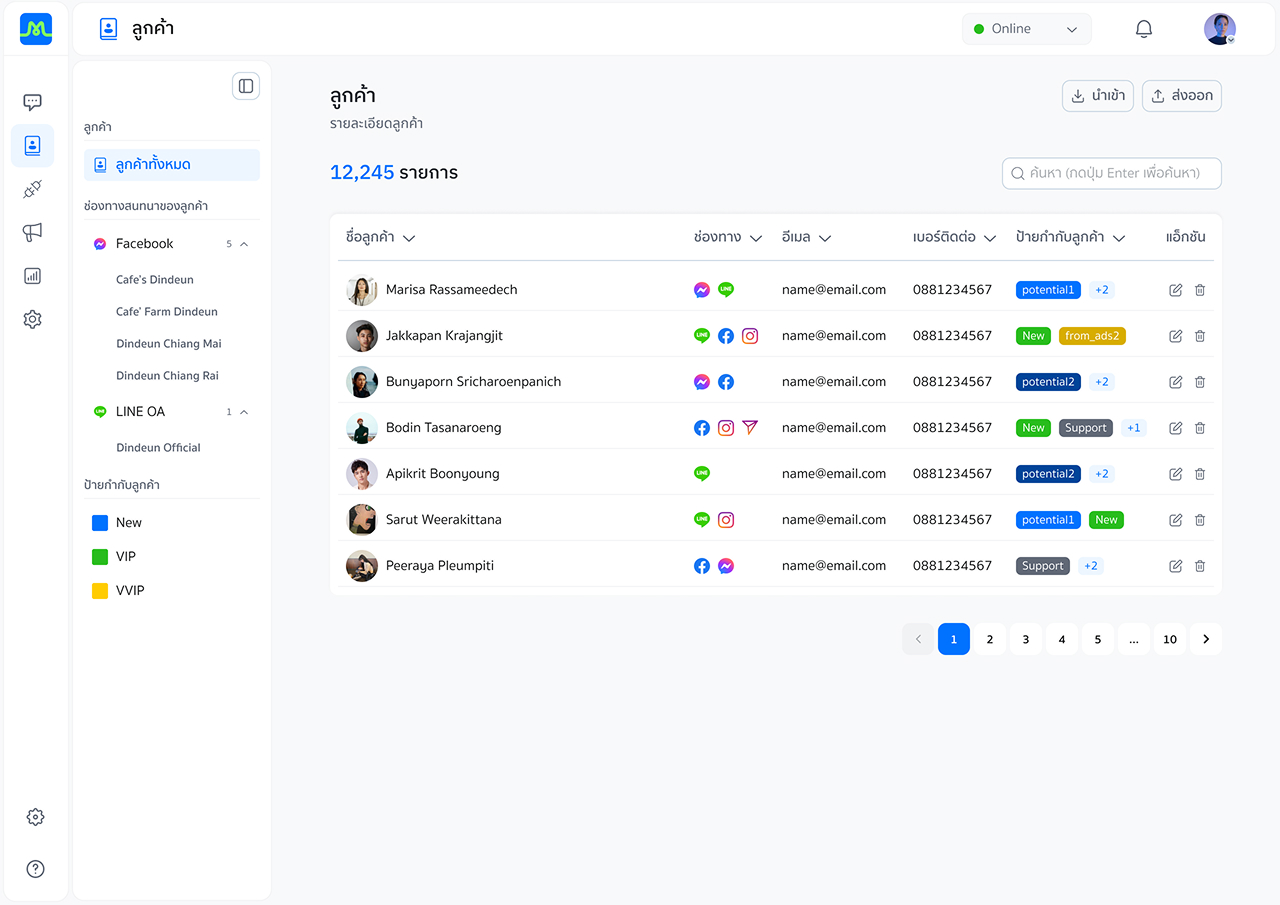Image resolution: width=1280 pixels, height=905 pixels.
Task: Collapse the side panel with toggle icon
Action: pos(246,86)
